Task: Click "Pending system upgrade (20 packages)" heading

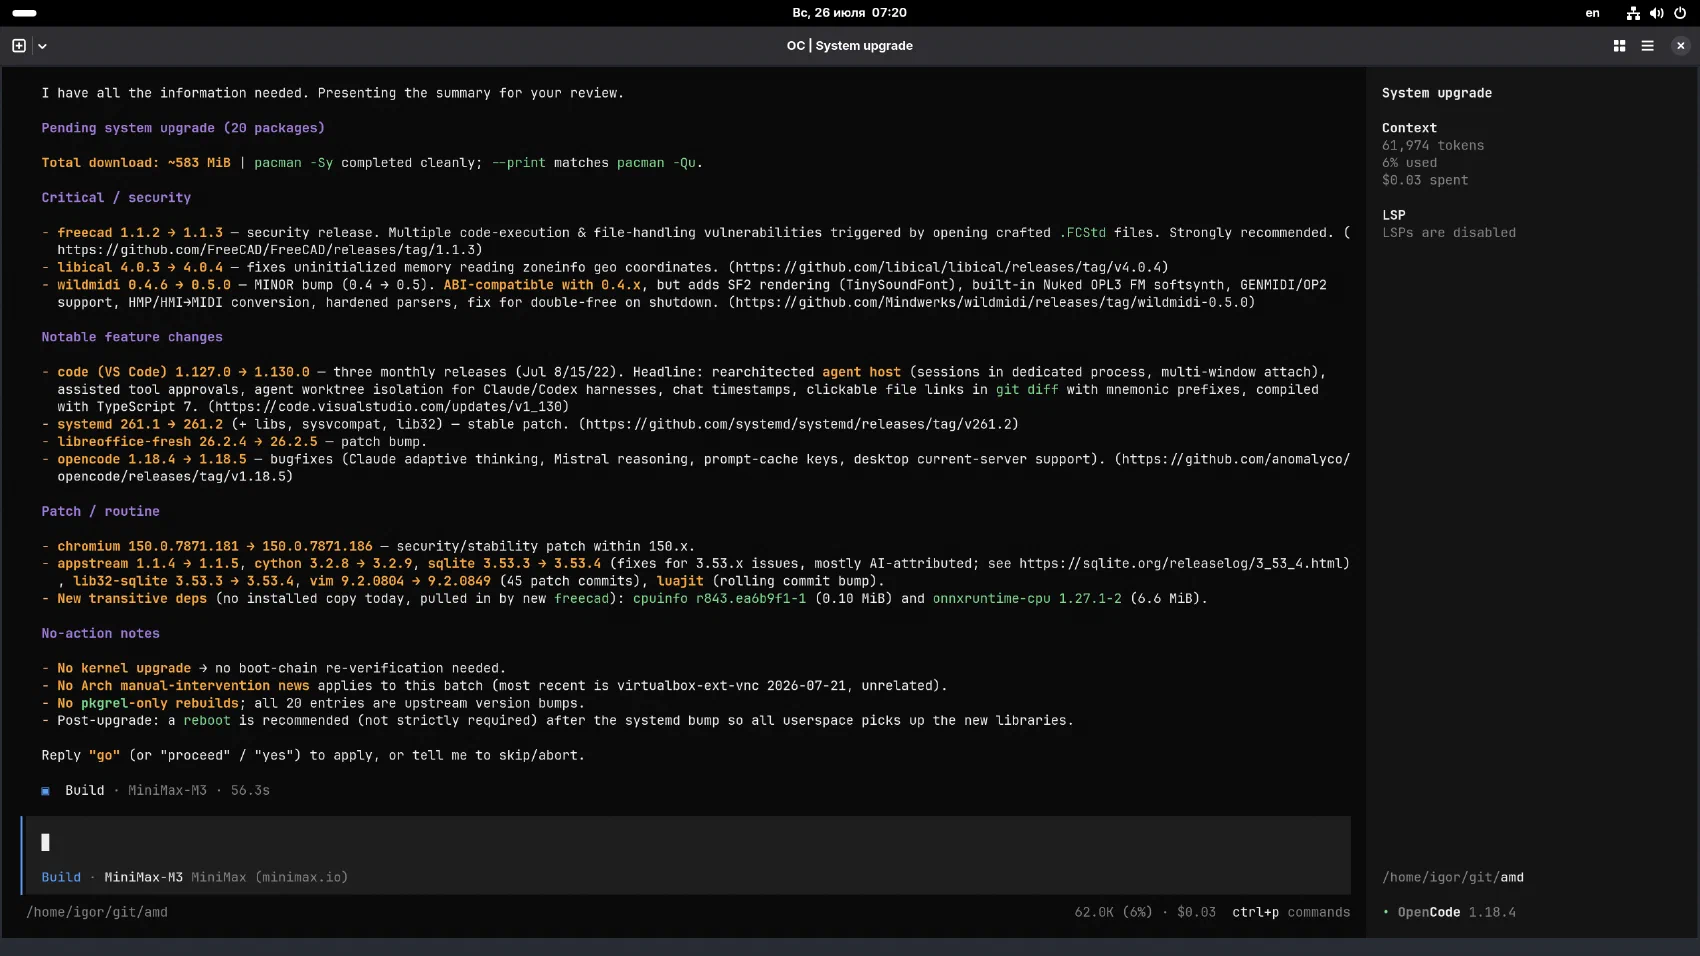Action: 183,128
